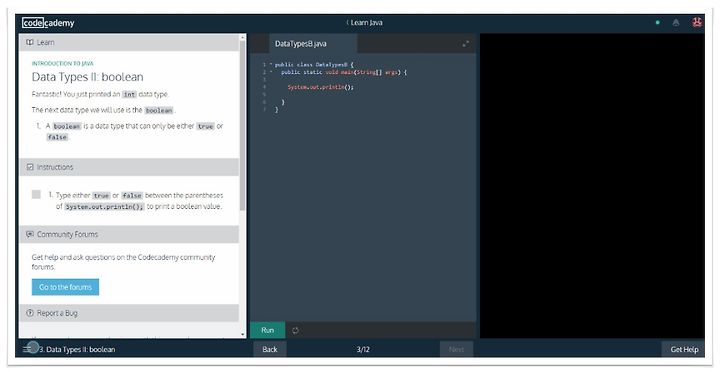Open the notifications bell icon
Viewport: 720px width, 372px height.
676,23
